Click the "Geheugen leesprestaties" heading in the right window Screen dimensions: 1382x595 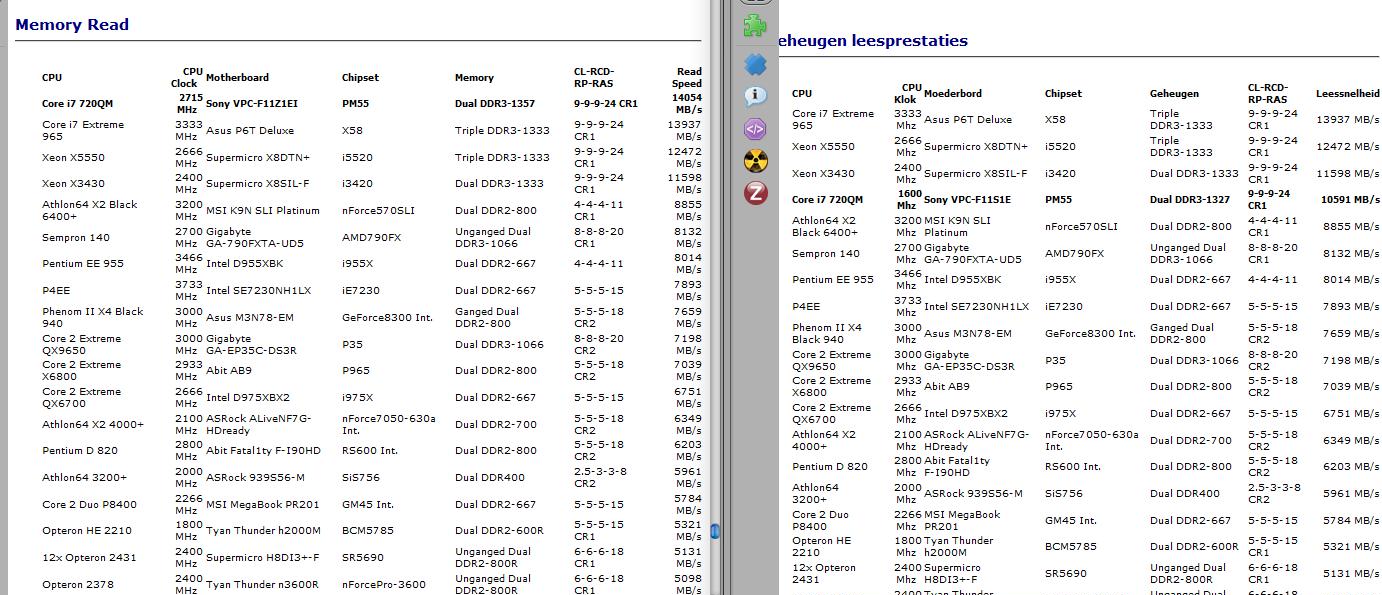pyautogui.click(x=872, y=41)
